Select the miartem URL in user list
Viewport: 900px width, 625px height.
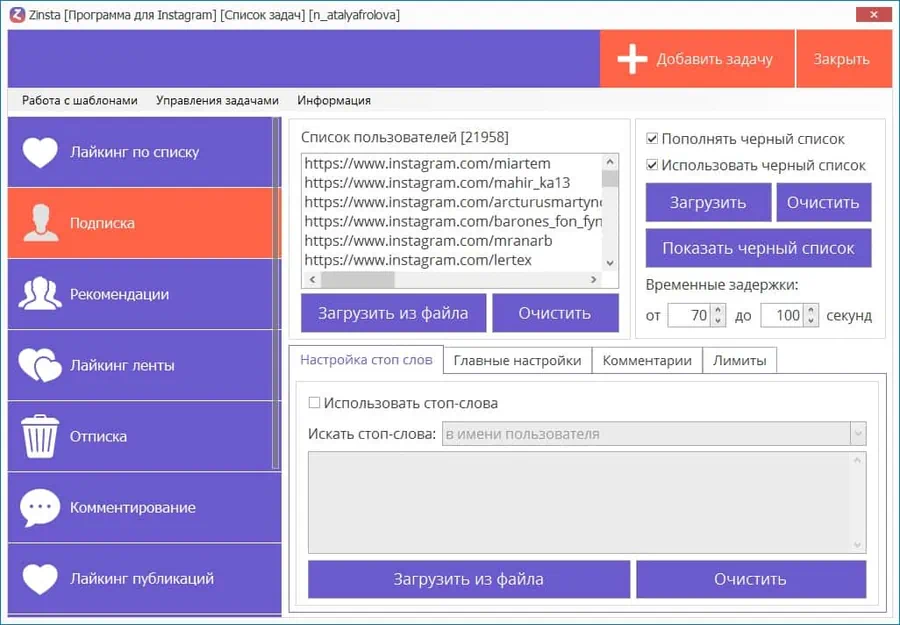(428, 164)
